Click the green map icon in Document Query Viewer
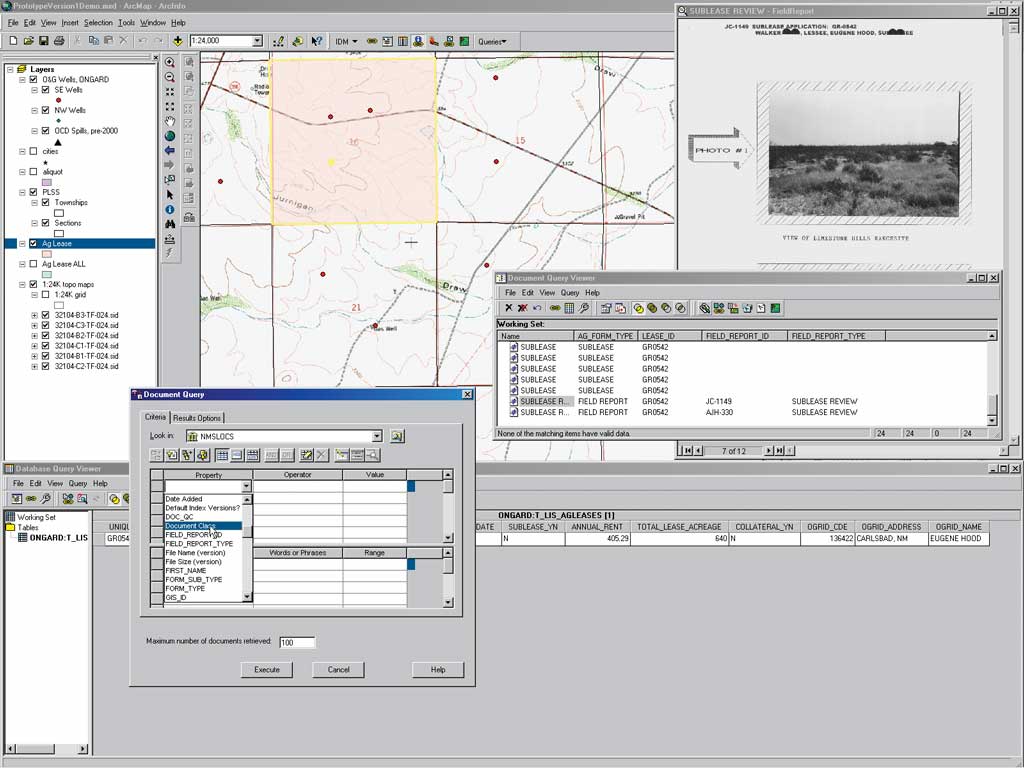 coord(775,308)
